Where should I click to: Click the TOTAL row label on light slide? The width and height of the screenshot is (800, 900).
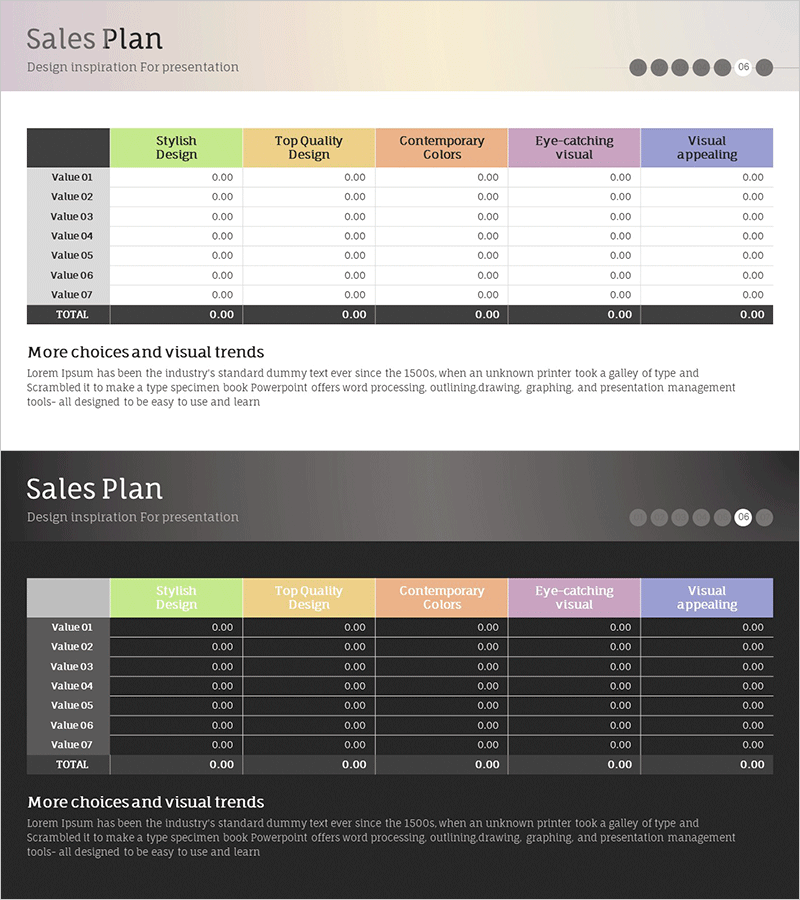click(72, 314)
